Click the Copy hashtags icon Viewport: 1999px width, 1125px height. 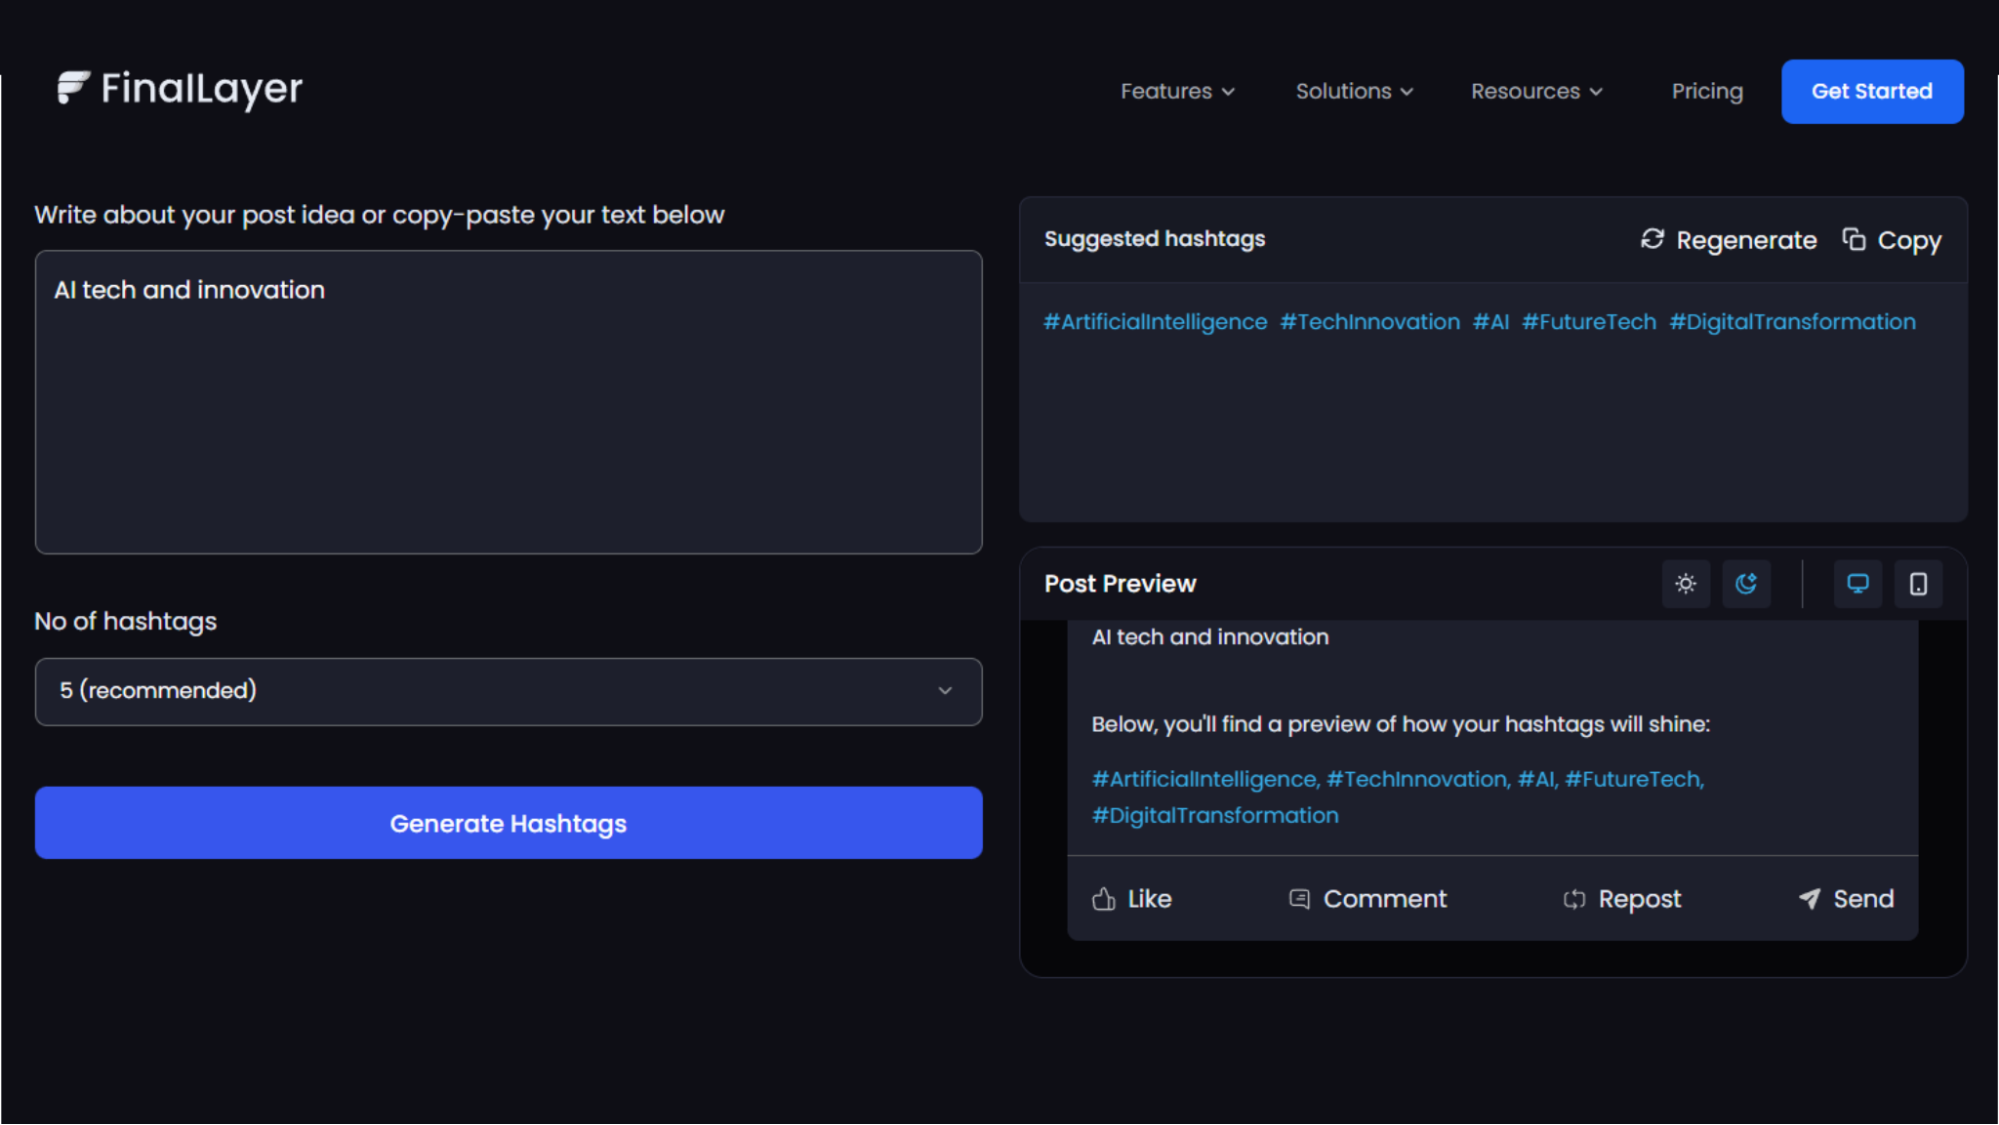coord(1854,239)
